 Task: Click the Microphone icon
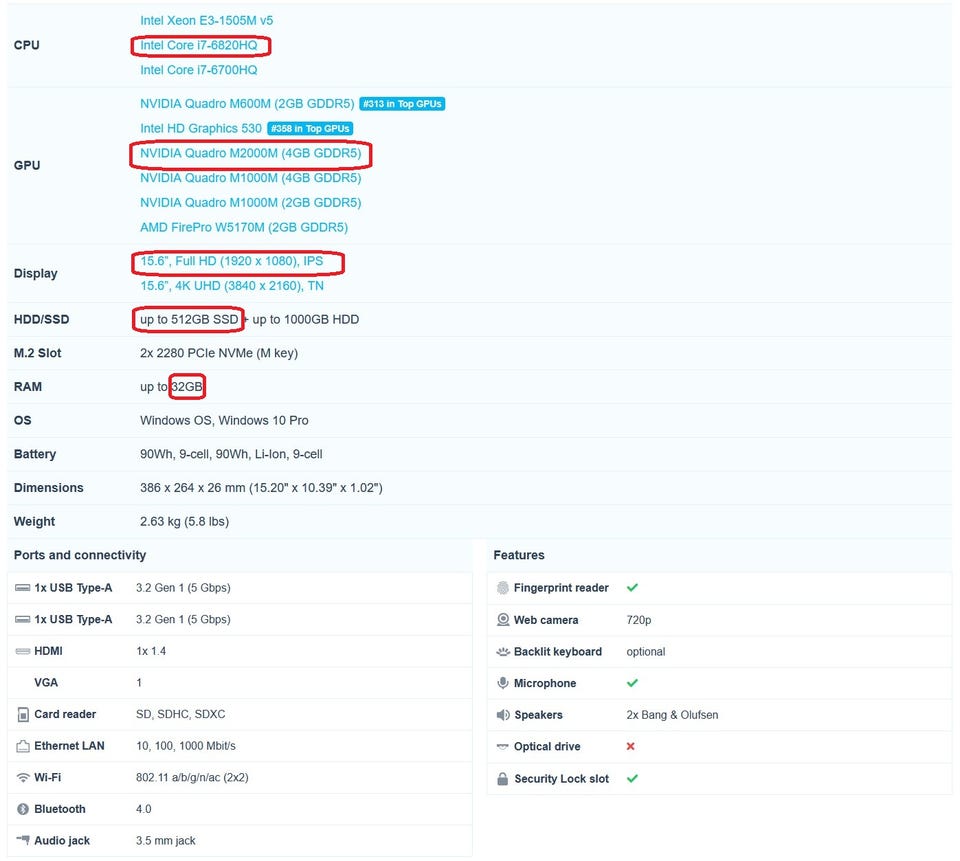click(503, 683)
